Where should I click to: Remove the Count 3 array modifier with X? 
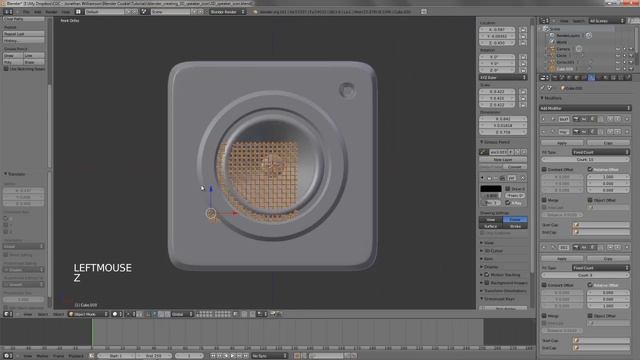(627, 247)
